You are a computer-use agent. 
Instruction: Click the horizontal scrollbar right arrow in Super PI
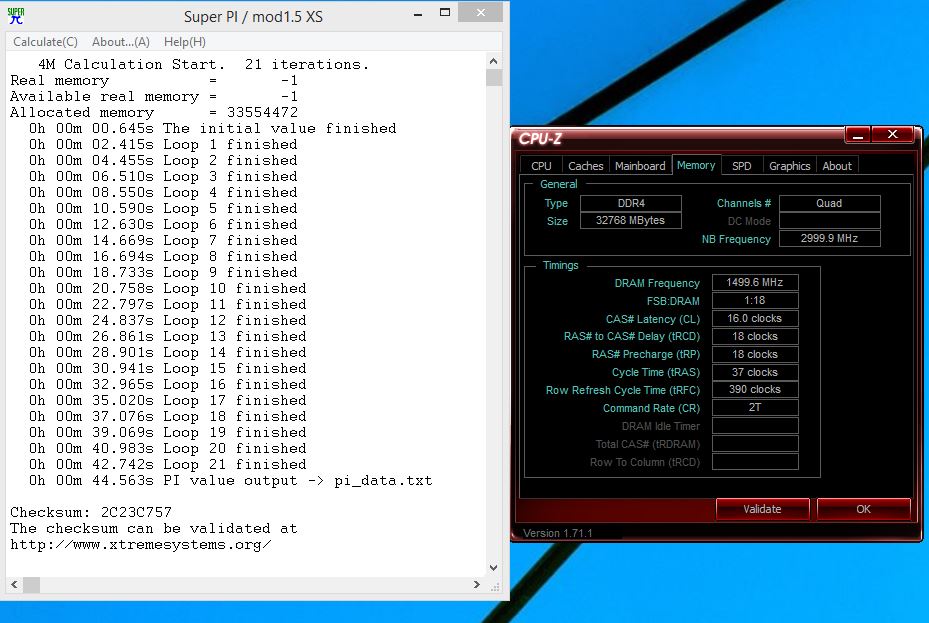[476, 585]
